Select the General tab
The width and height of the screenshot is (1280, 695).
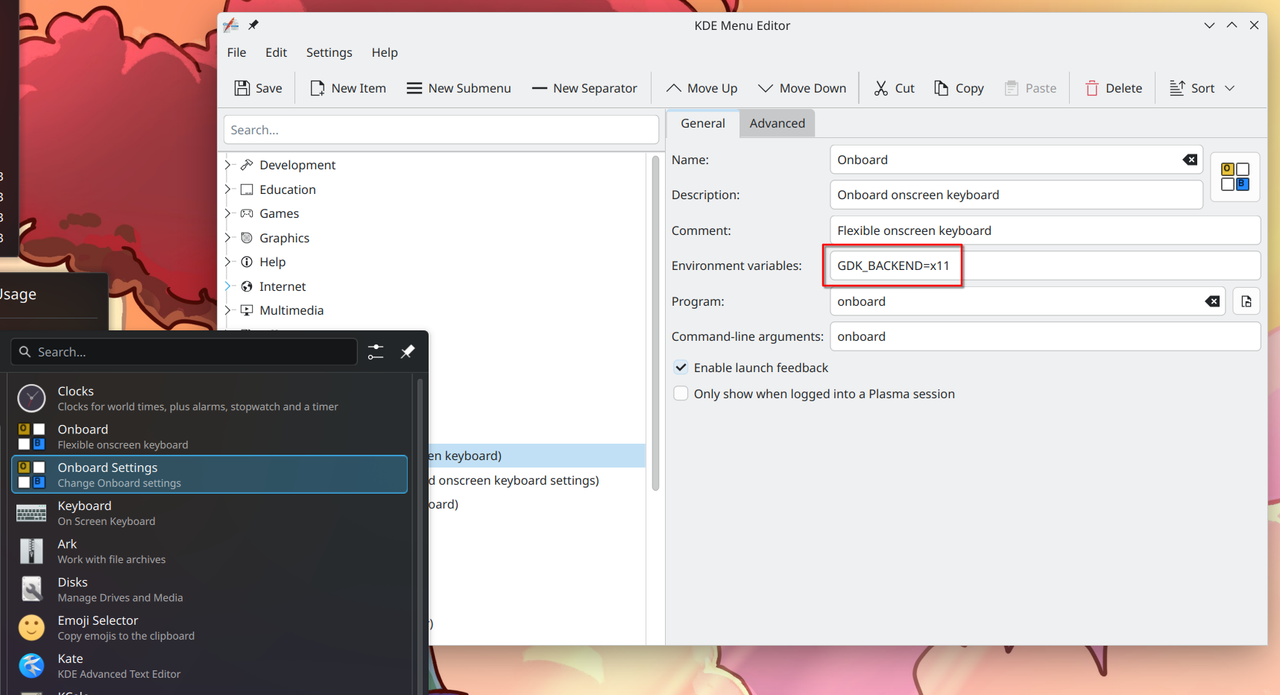[x=702, y=123]
